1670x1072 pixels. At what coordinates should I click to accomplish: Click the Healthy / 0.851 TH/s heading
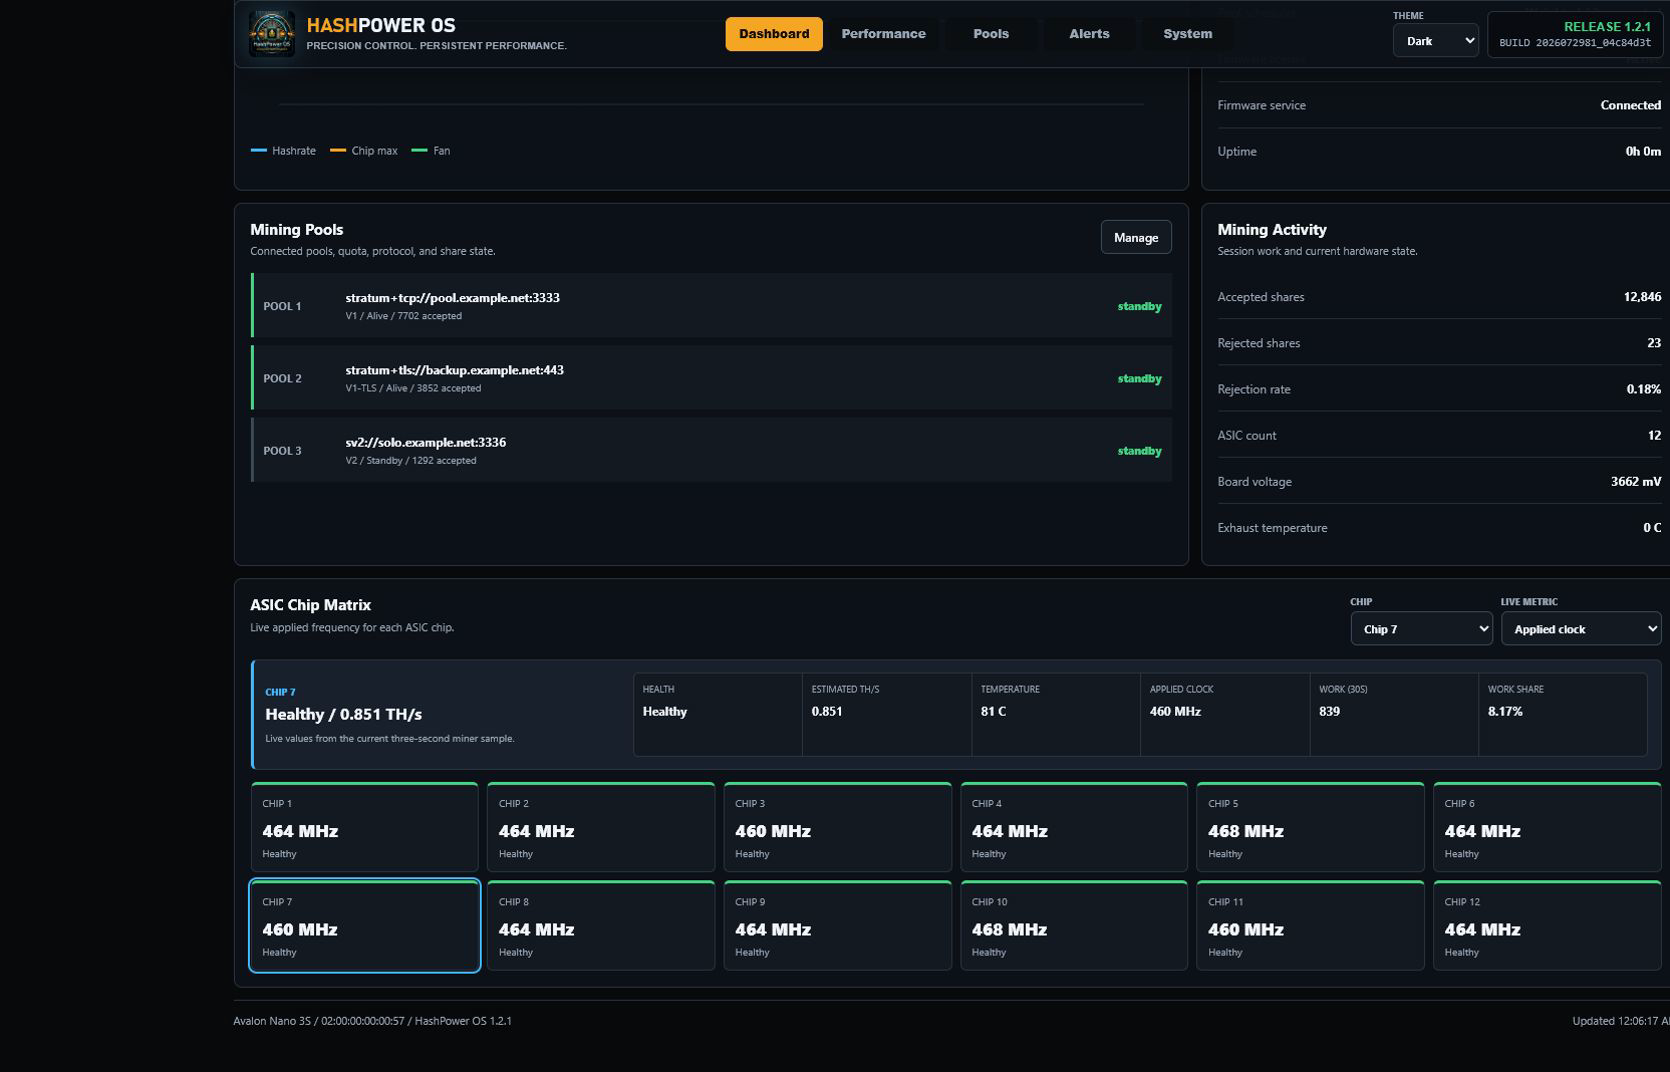[x=343, y=714]
